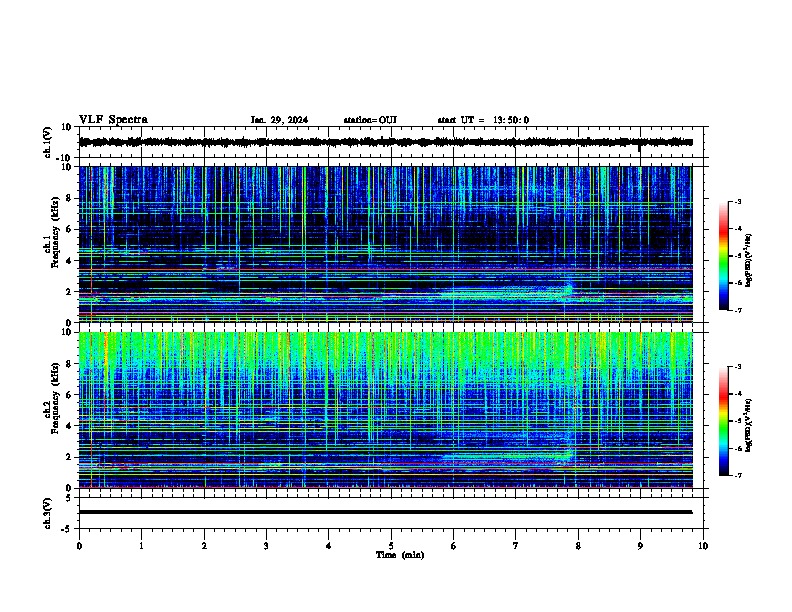Click the ch.1 voltage waveform trace
The width and height of the screenshot is (792, 612).
pos(385,142)
